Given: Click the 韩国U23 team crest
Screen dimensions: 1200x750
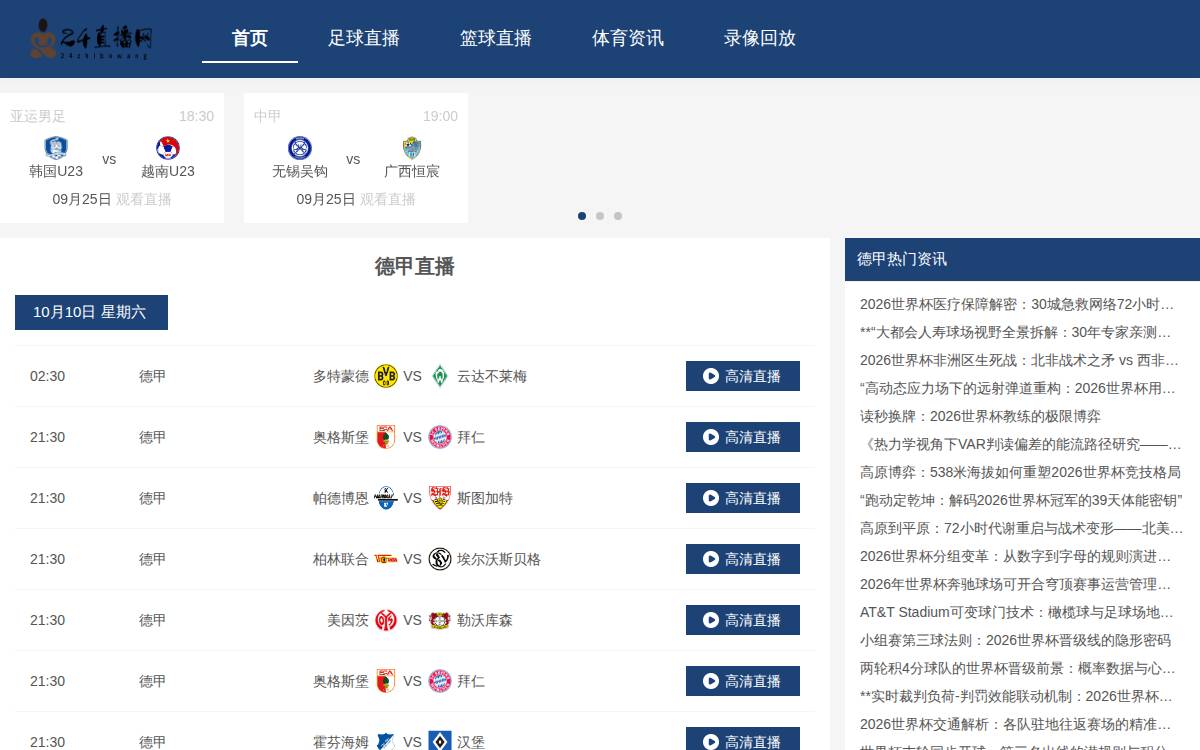Looking at the screenshot, I should pos(56,148).
